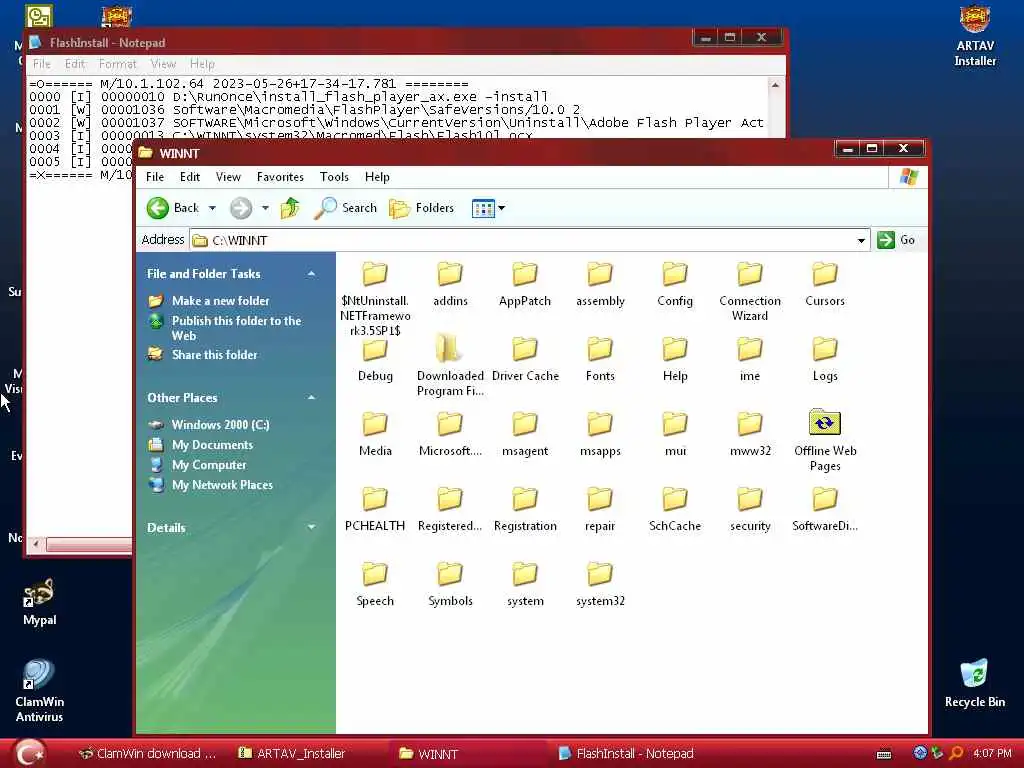The width and height of the screenshot is (1024, 768).
Task: Go to My Computer
Action: tap(209, 465)
